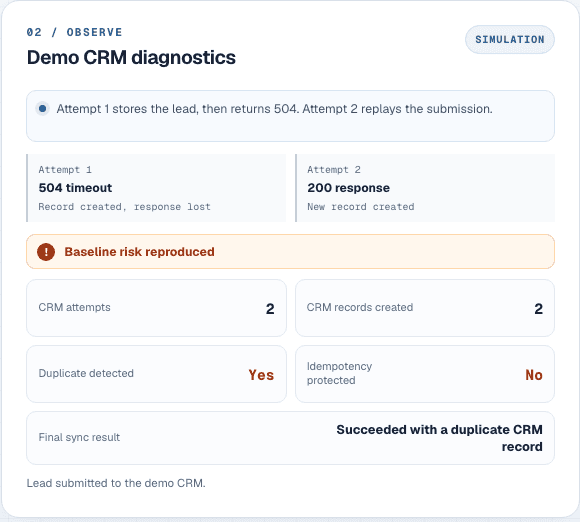Click the '200 response' result text
This screenshot has height=522, width=580.
(x=348, y=188)
